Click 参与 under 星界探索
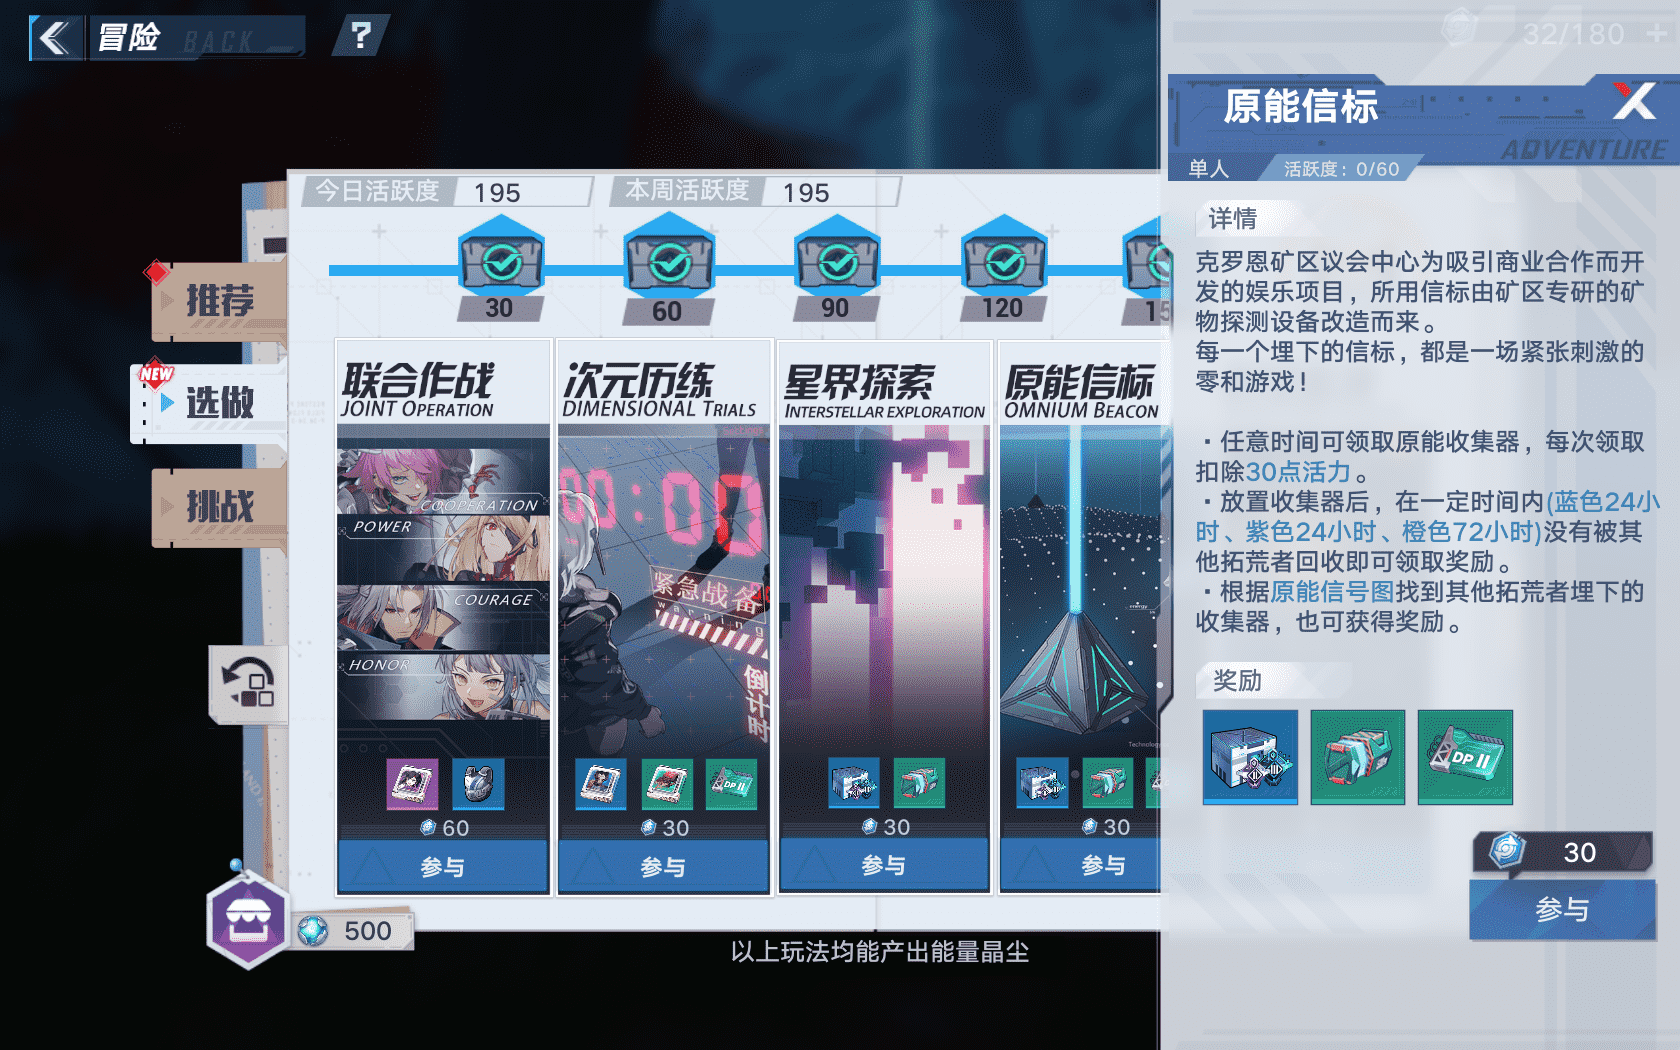The image size is (1680, 1050). click(885, 866)
